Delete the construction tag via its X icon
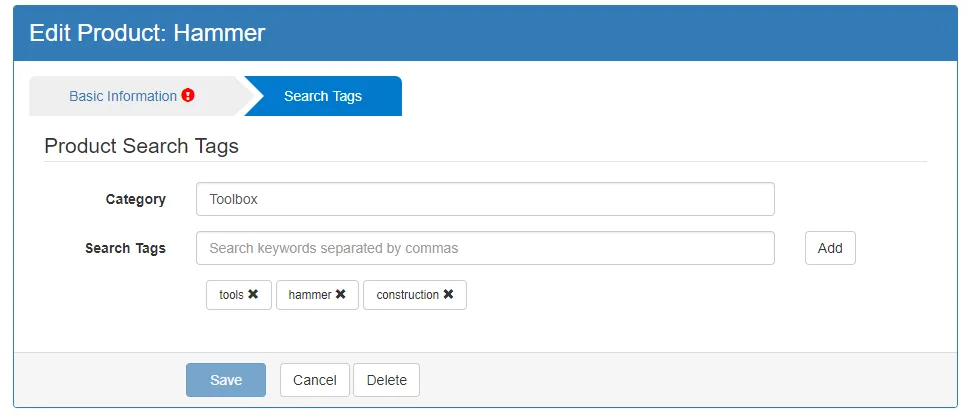The height and width of the screenshot is (418, 970). coord(448,295)
